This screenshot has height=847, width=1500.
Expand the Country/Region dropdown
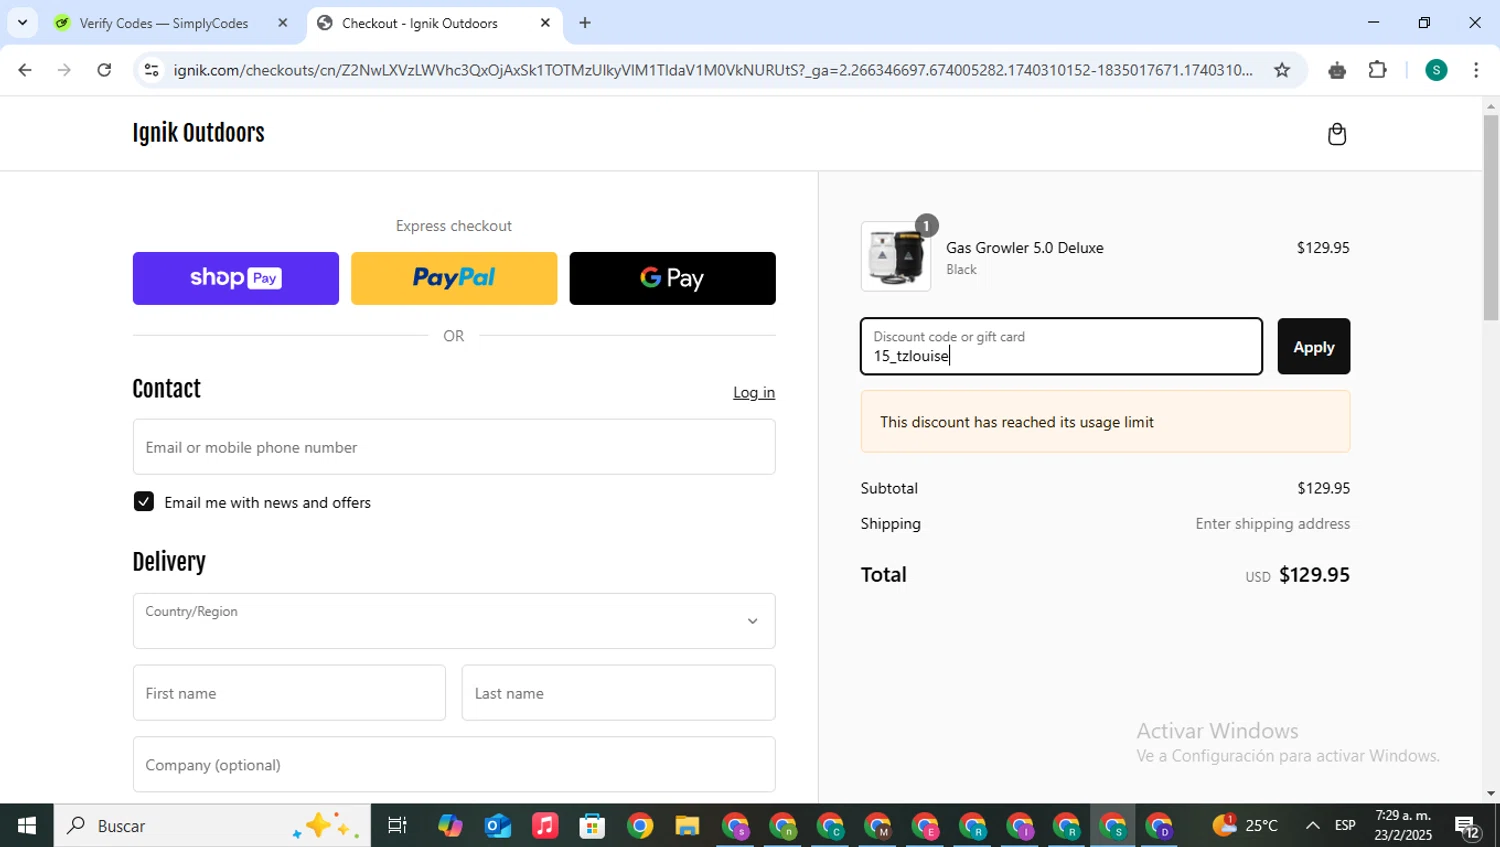[454, 621]
